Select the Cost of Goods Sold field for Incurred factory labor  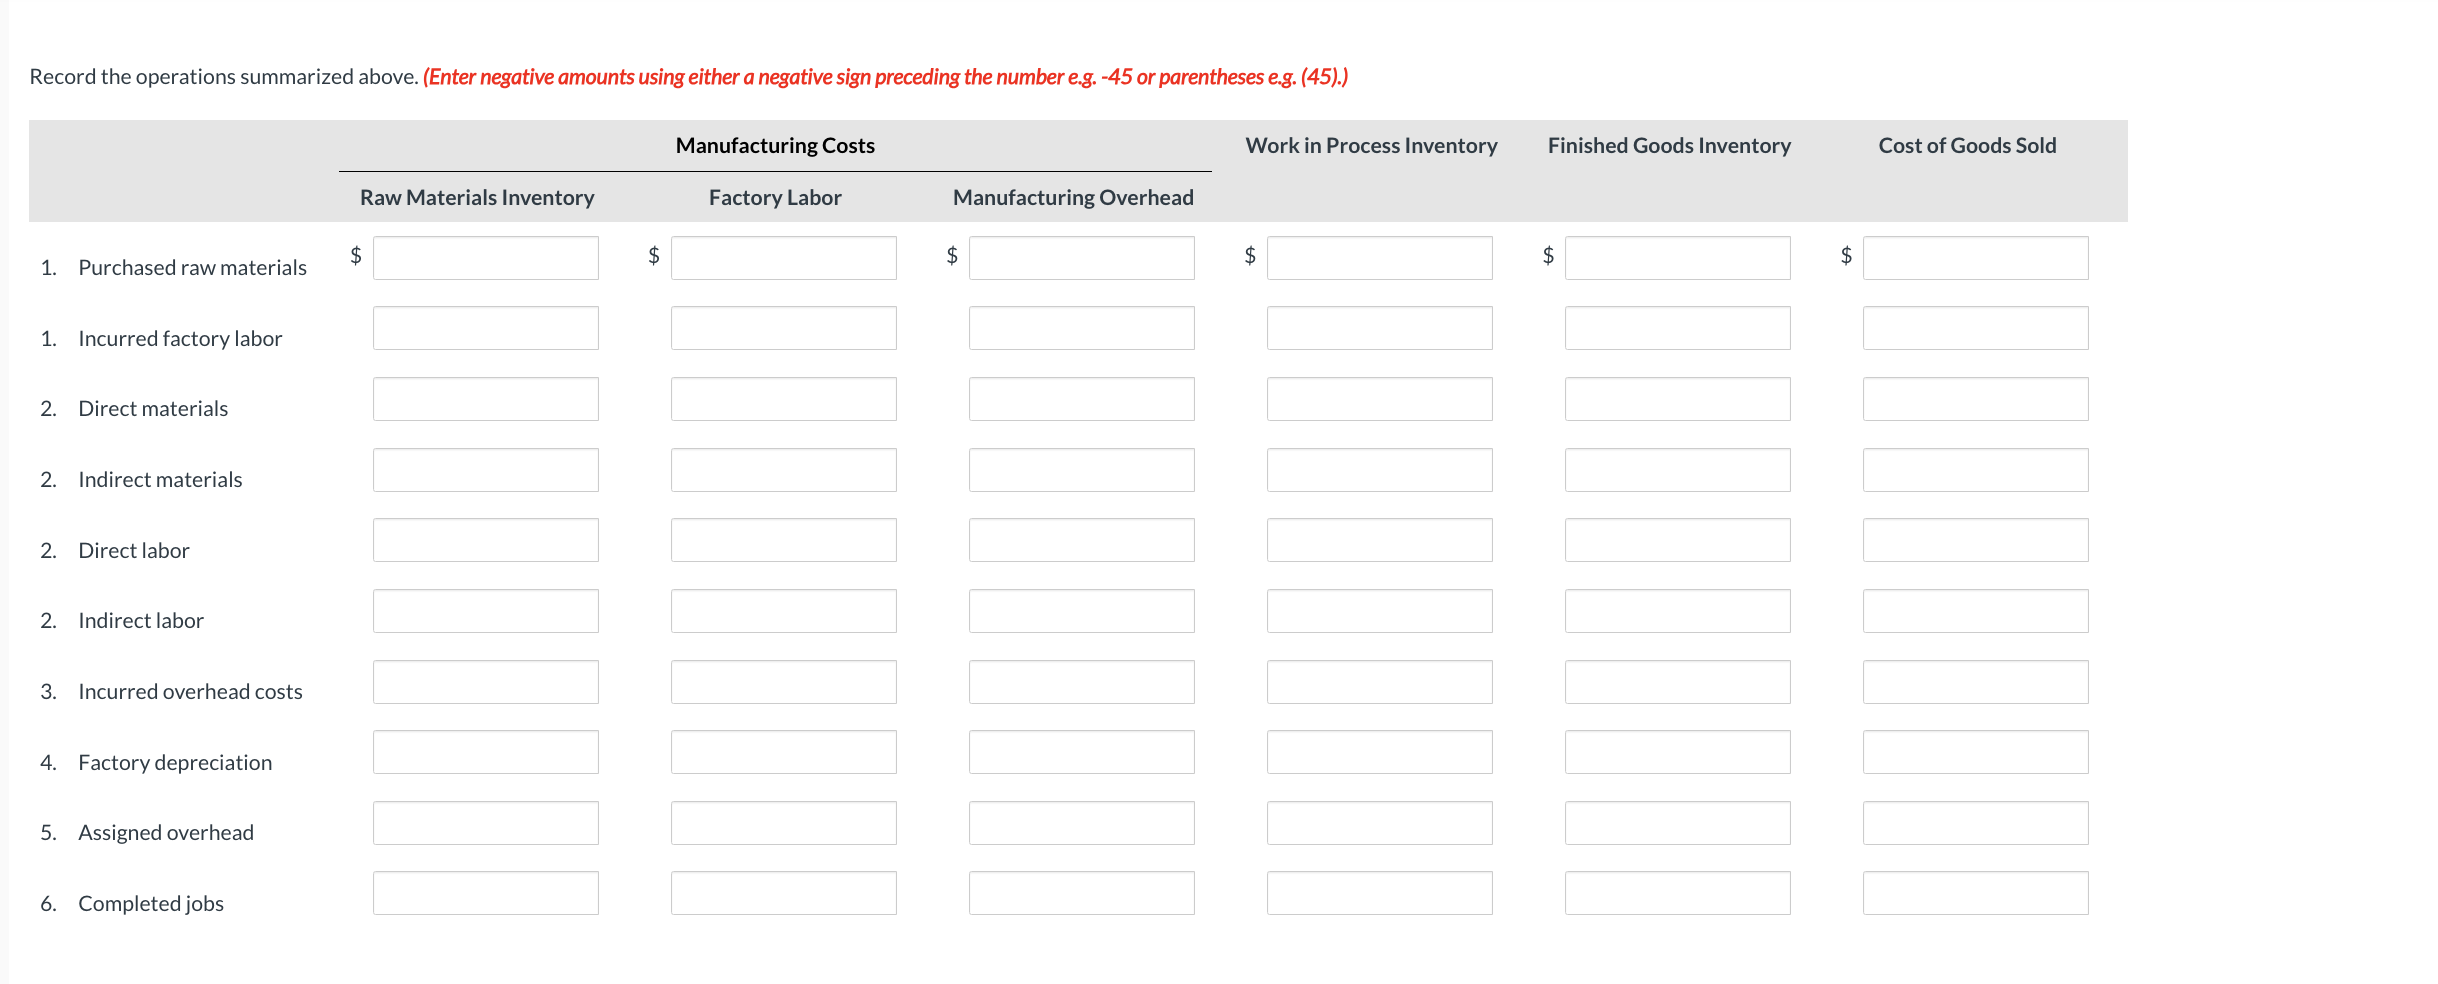pyautogui.click(x=1975, y=328)
